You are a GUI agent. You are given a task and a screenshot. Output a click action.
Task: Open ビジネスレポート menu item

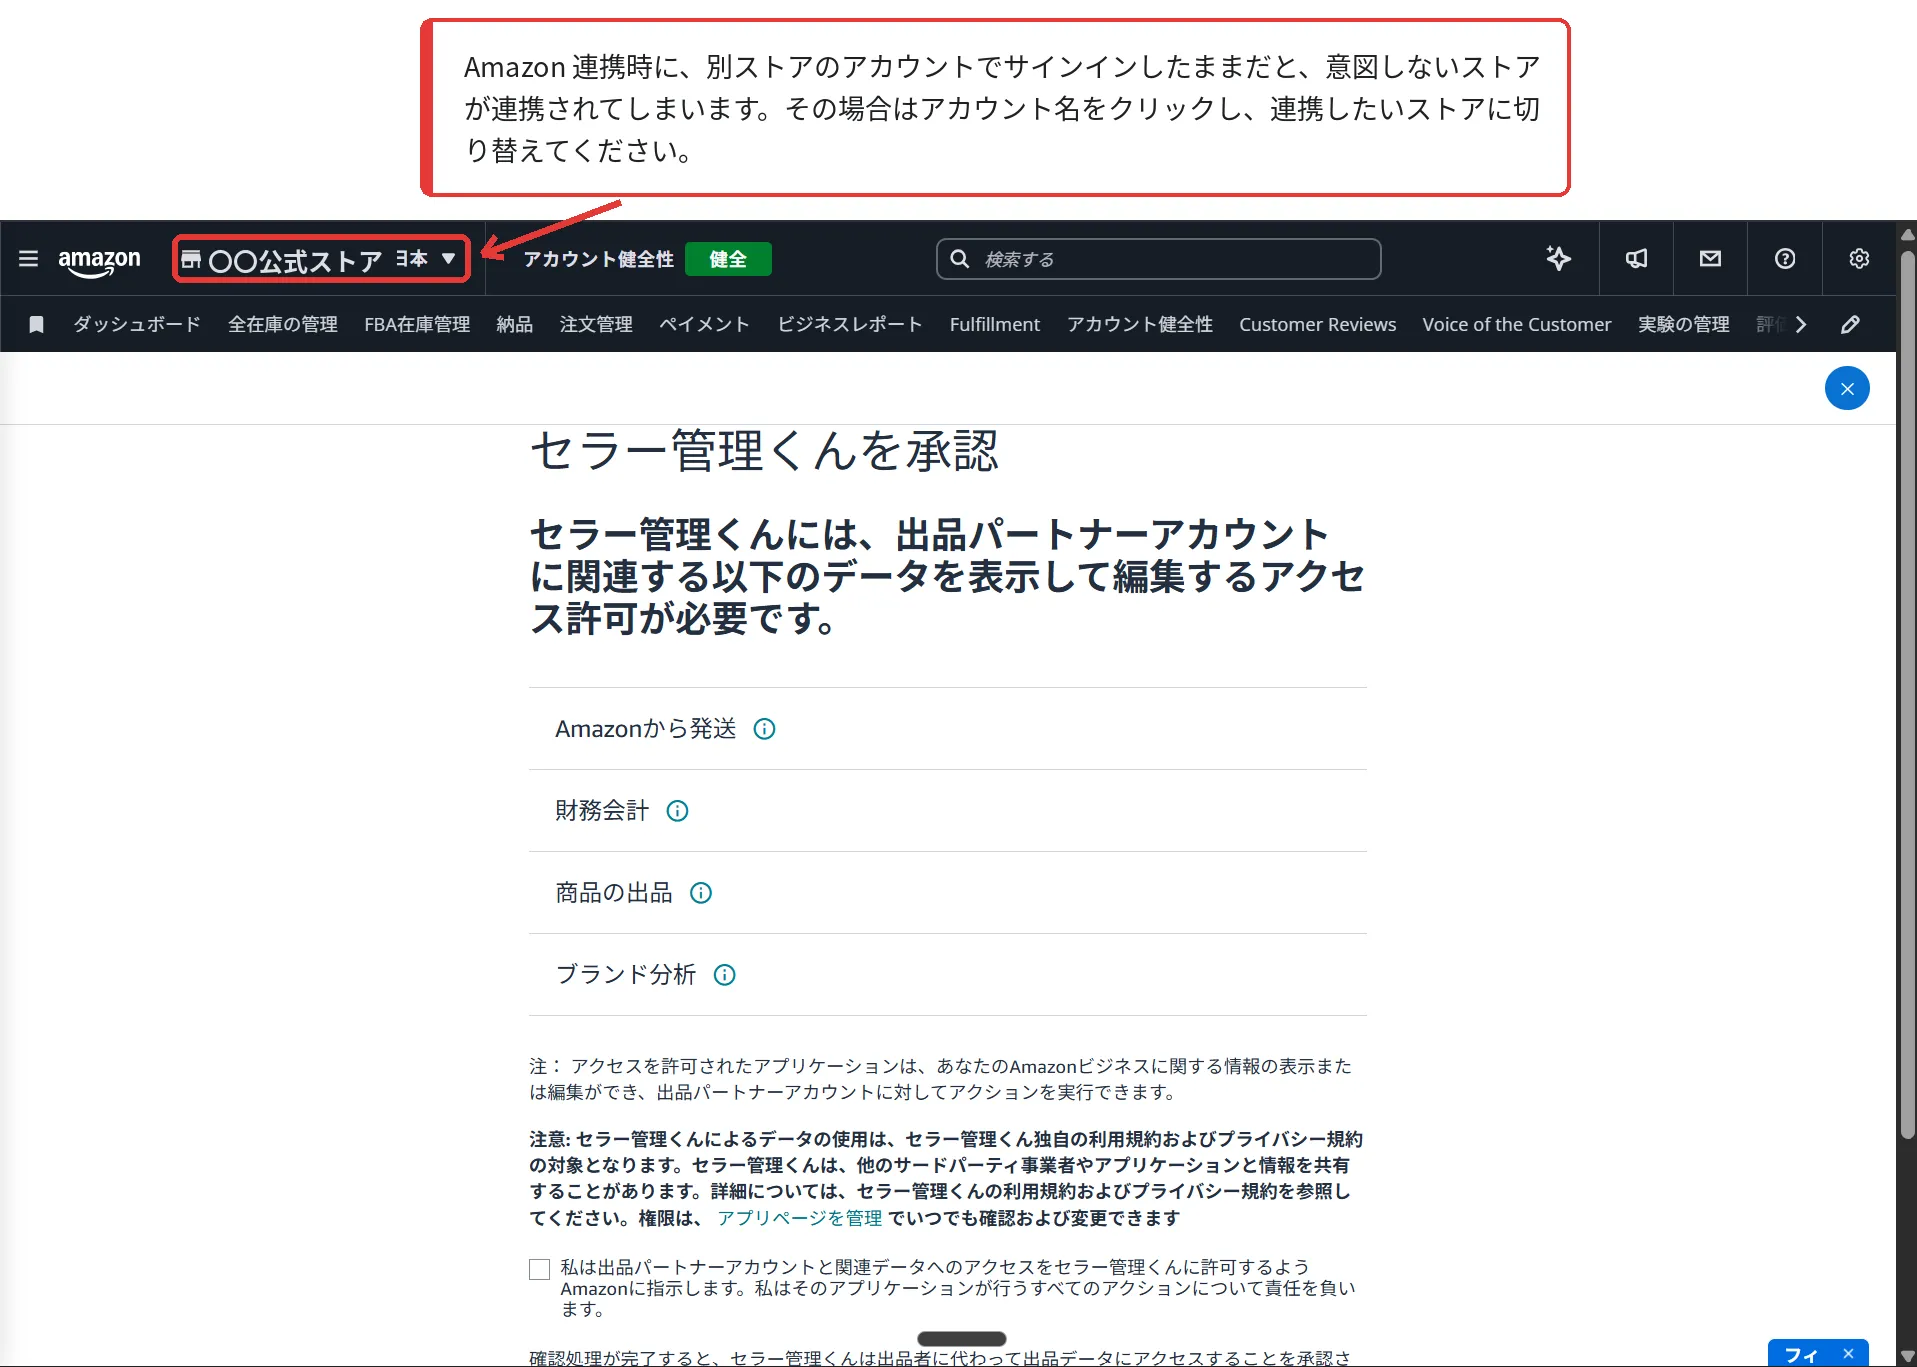tap(850, 324)
